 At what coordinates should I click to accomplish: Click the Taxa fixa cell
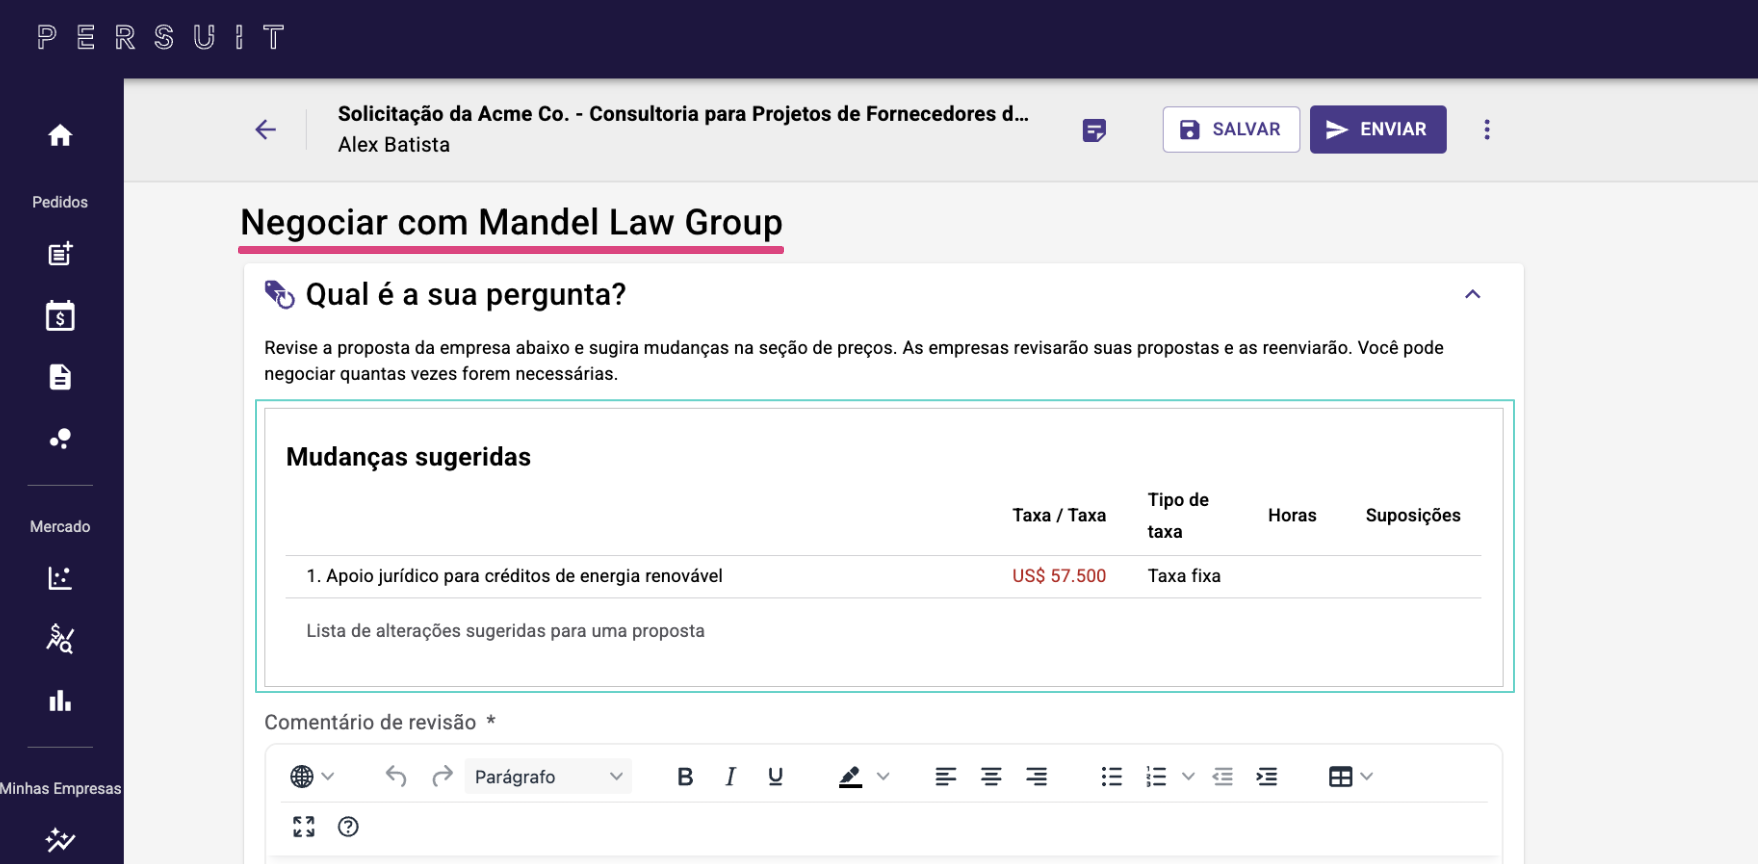coord(1184,576)
